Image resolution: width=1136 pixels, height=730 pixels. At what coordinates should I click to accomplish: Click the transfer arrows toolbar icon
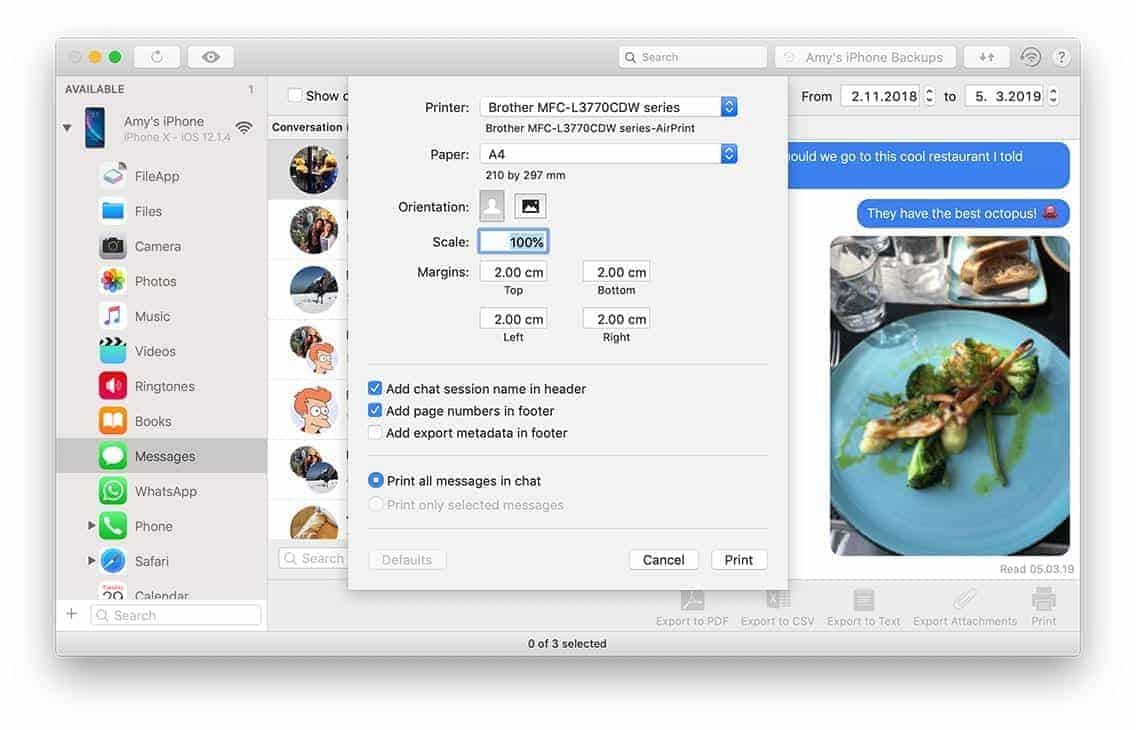coord(986,57)
